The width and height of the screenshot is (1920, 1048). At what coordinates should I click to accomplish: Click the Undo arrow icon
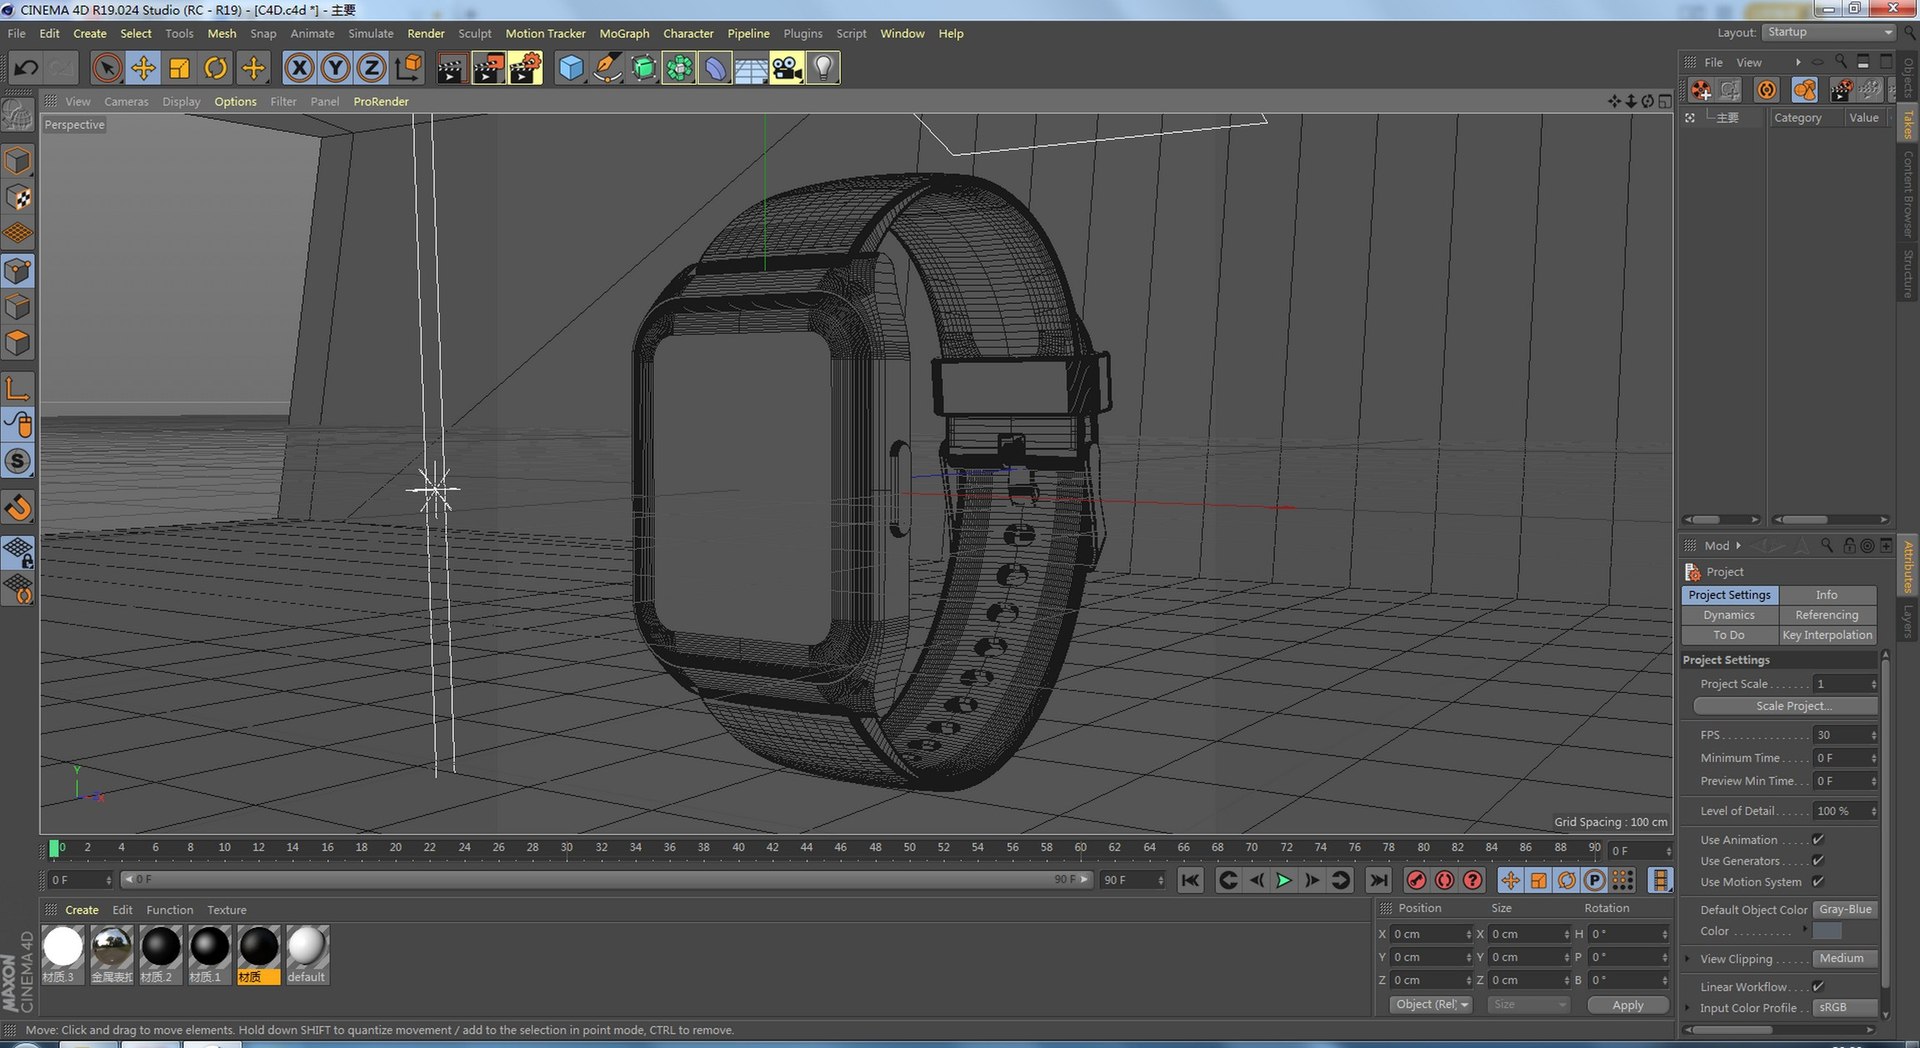coord(26,68)
